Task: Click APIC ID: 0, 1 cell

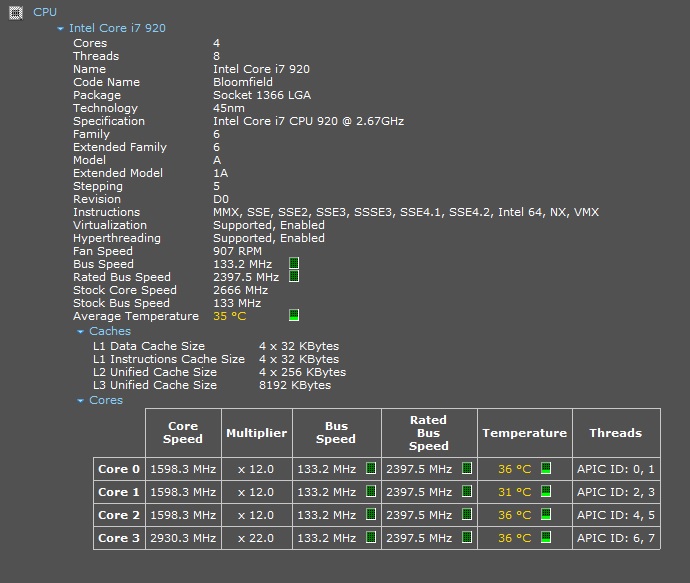Action: (x=616, y=469)
